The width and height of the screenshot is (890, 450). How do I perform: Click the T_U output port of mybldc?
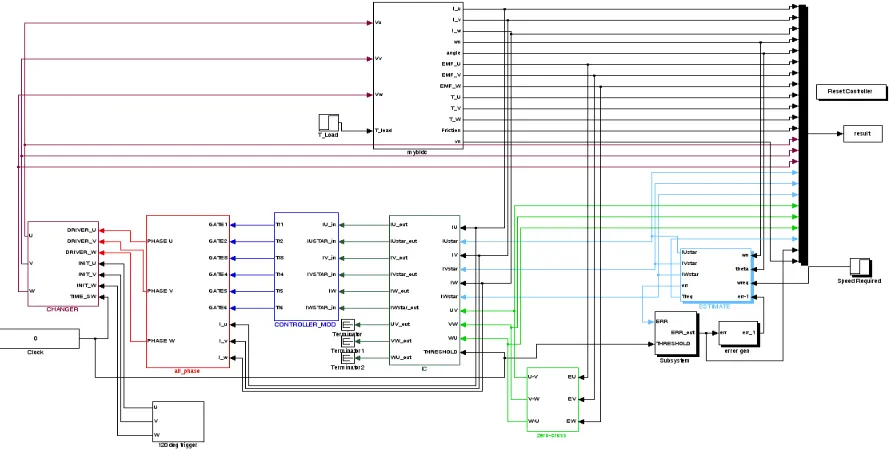pos(456,97)
